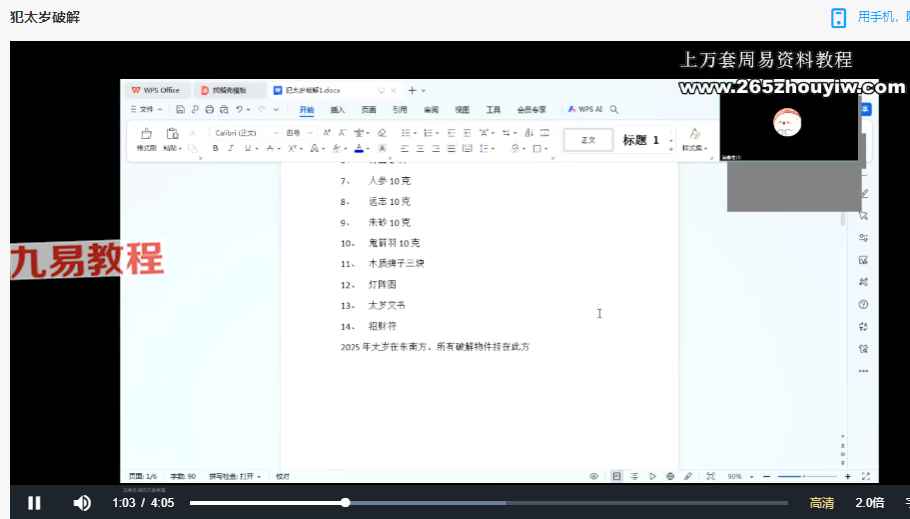
Task: Open the 会员专享 tab
Action: [532, 110]
